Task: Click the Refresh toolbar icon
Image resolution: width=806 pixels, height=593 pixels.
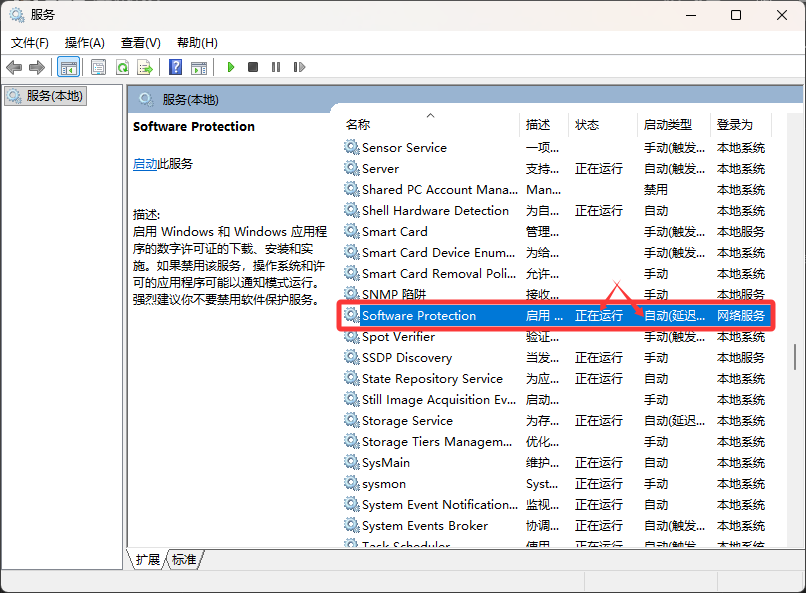Action: [x=122, y=67]
